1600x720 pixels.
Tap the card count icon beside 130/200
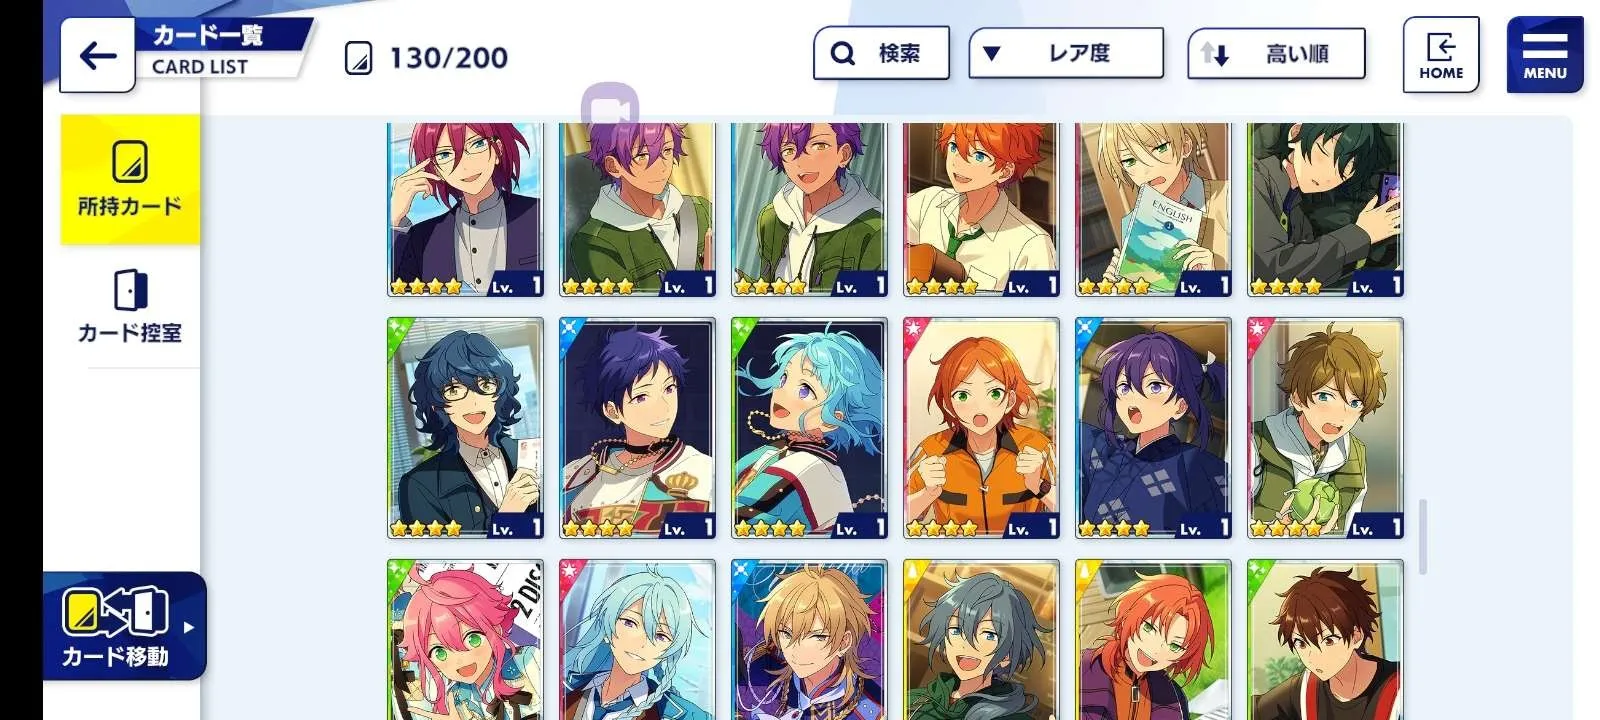(x=358, y=58)
